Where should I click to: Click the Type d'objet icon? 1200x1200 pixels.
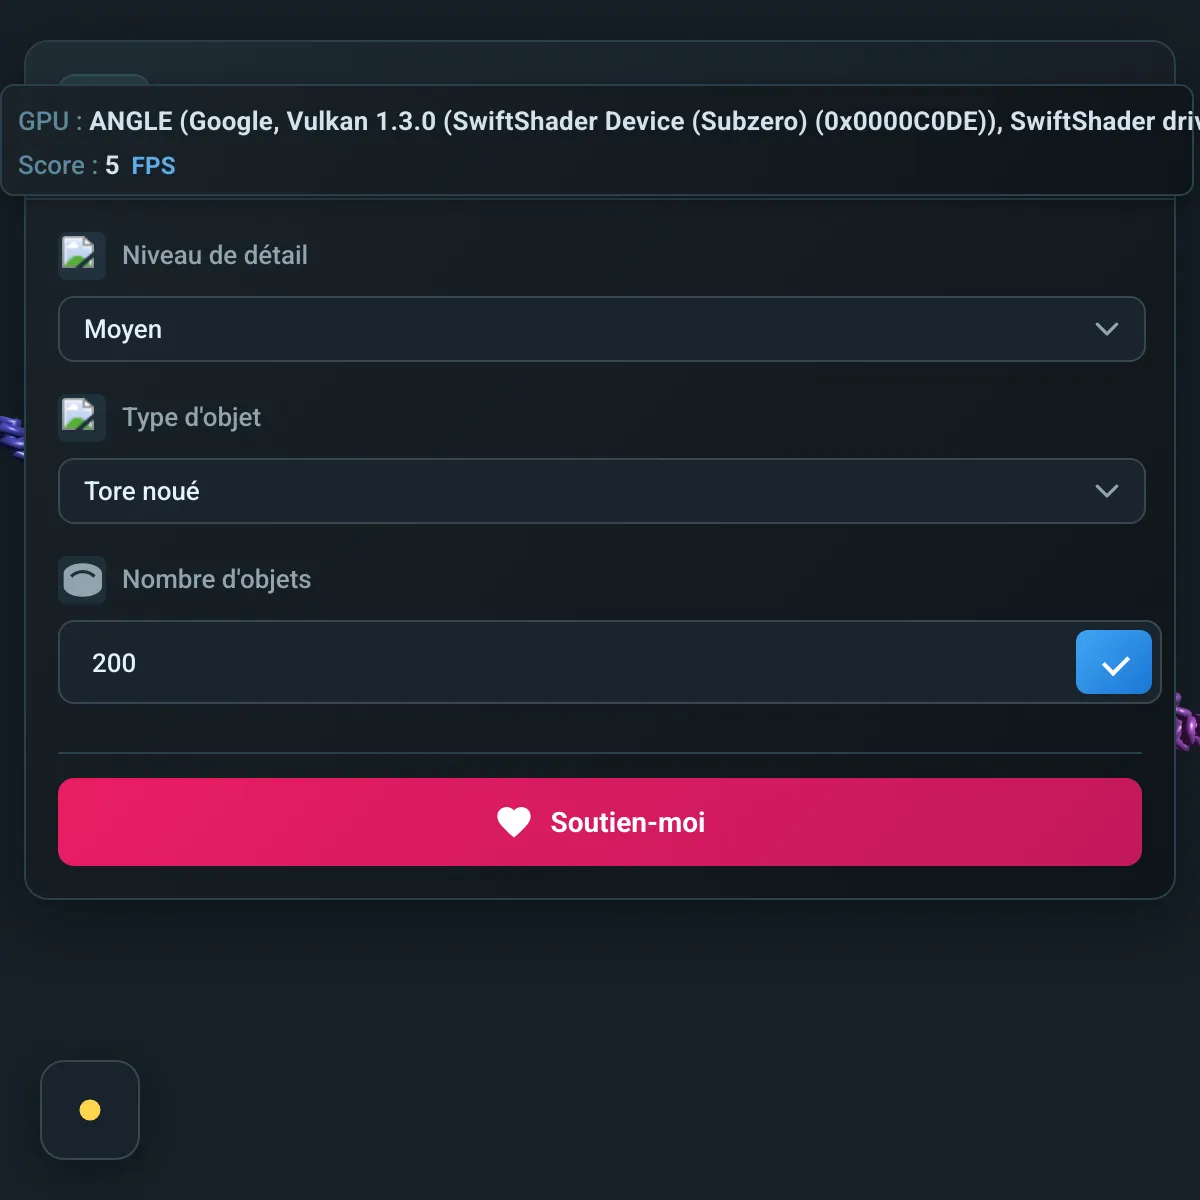81,417
